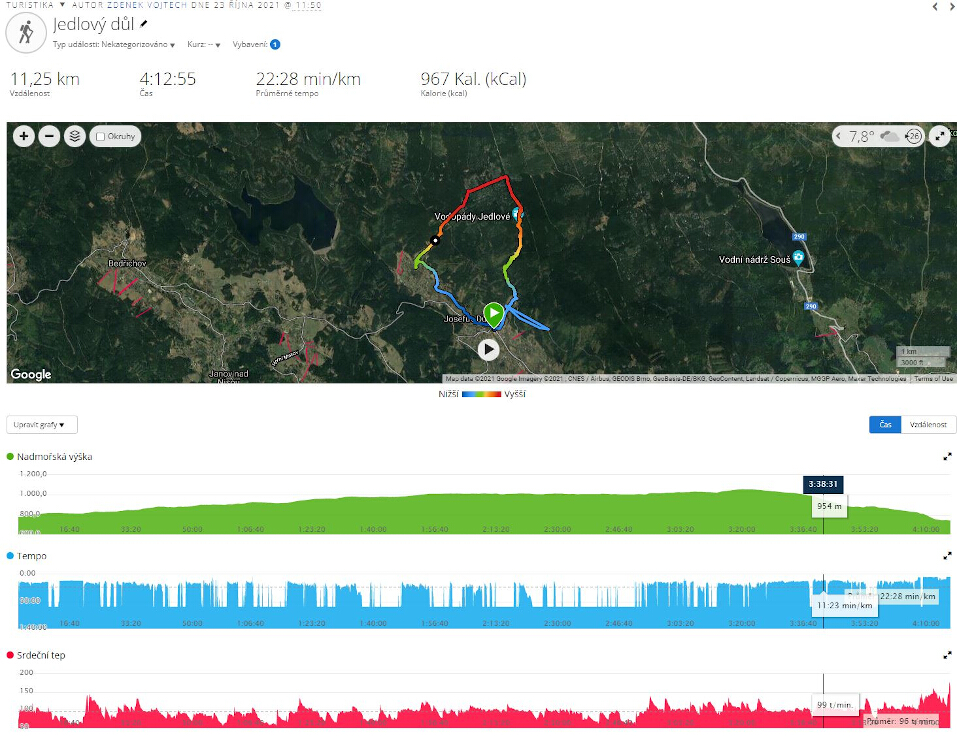The image size is (957, 737).
Task: Click the Vodní nádrž Souš map label
Action: (x=754, y=260)
